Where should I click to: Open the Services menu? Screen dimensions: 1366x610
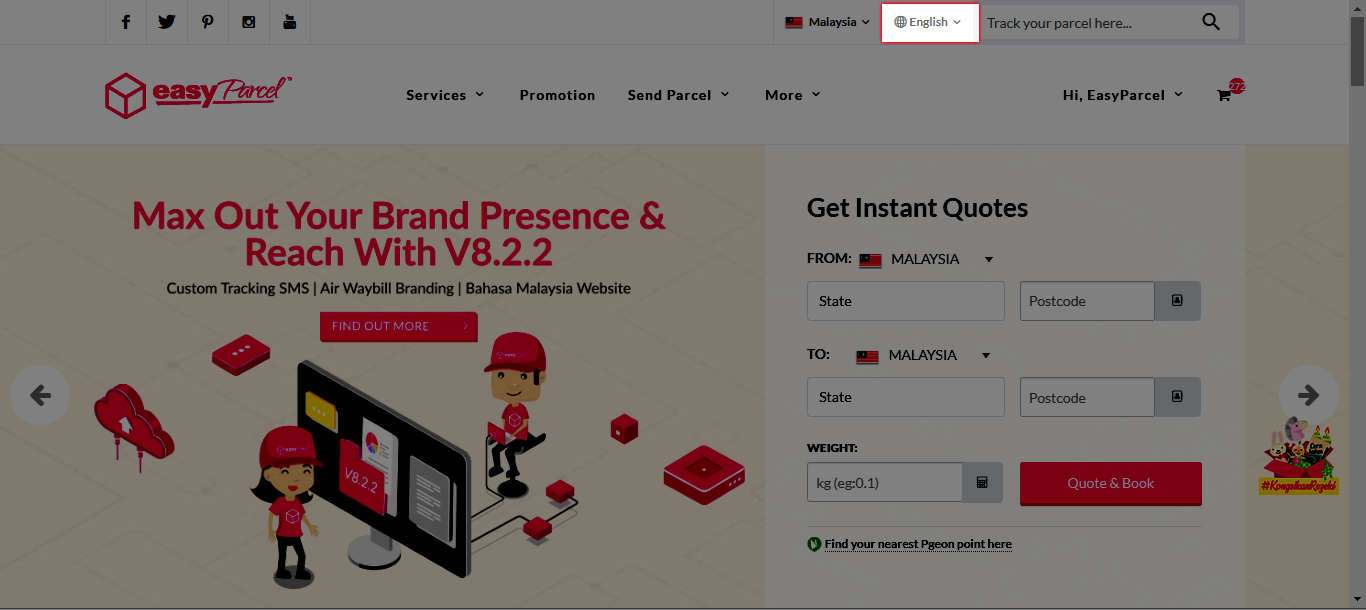pos(445,95)
